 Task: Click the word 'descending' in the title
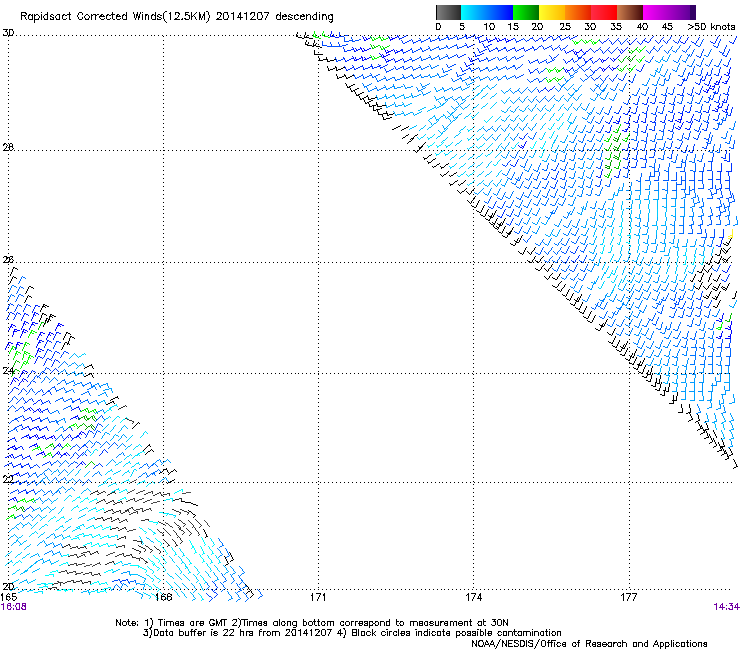pos(304,17)
